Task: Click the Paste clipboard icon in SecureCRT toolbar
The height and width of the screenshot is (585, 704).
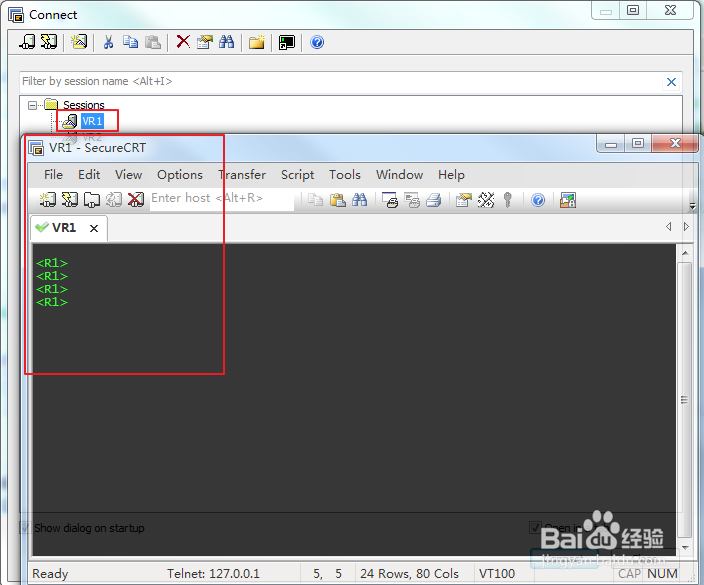Action: tap(337, 200)
